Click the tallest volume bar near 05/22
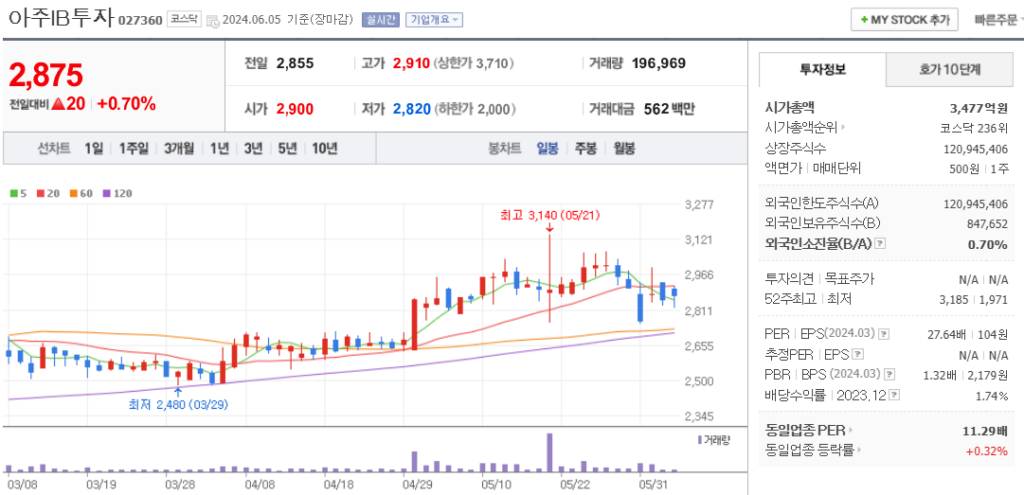1024x495 pixels. pos(550,453)
